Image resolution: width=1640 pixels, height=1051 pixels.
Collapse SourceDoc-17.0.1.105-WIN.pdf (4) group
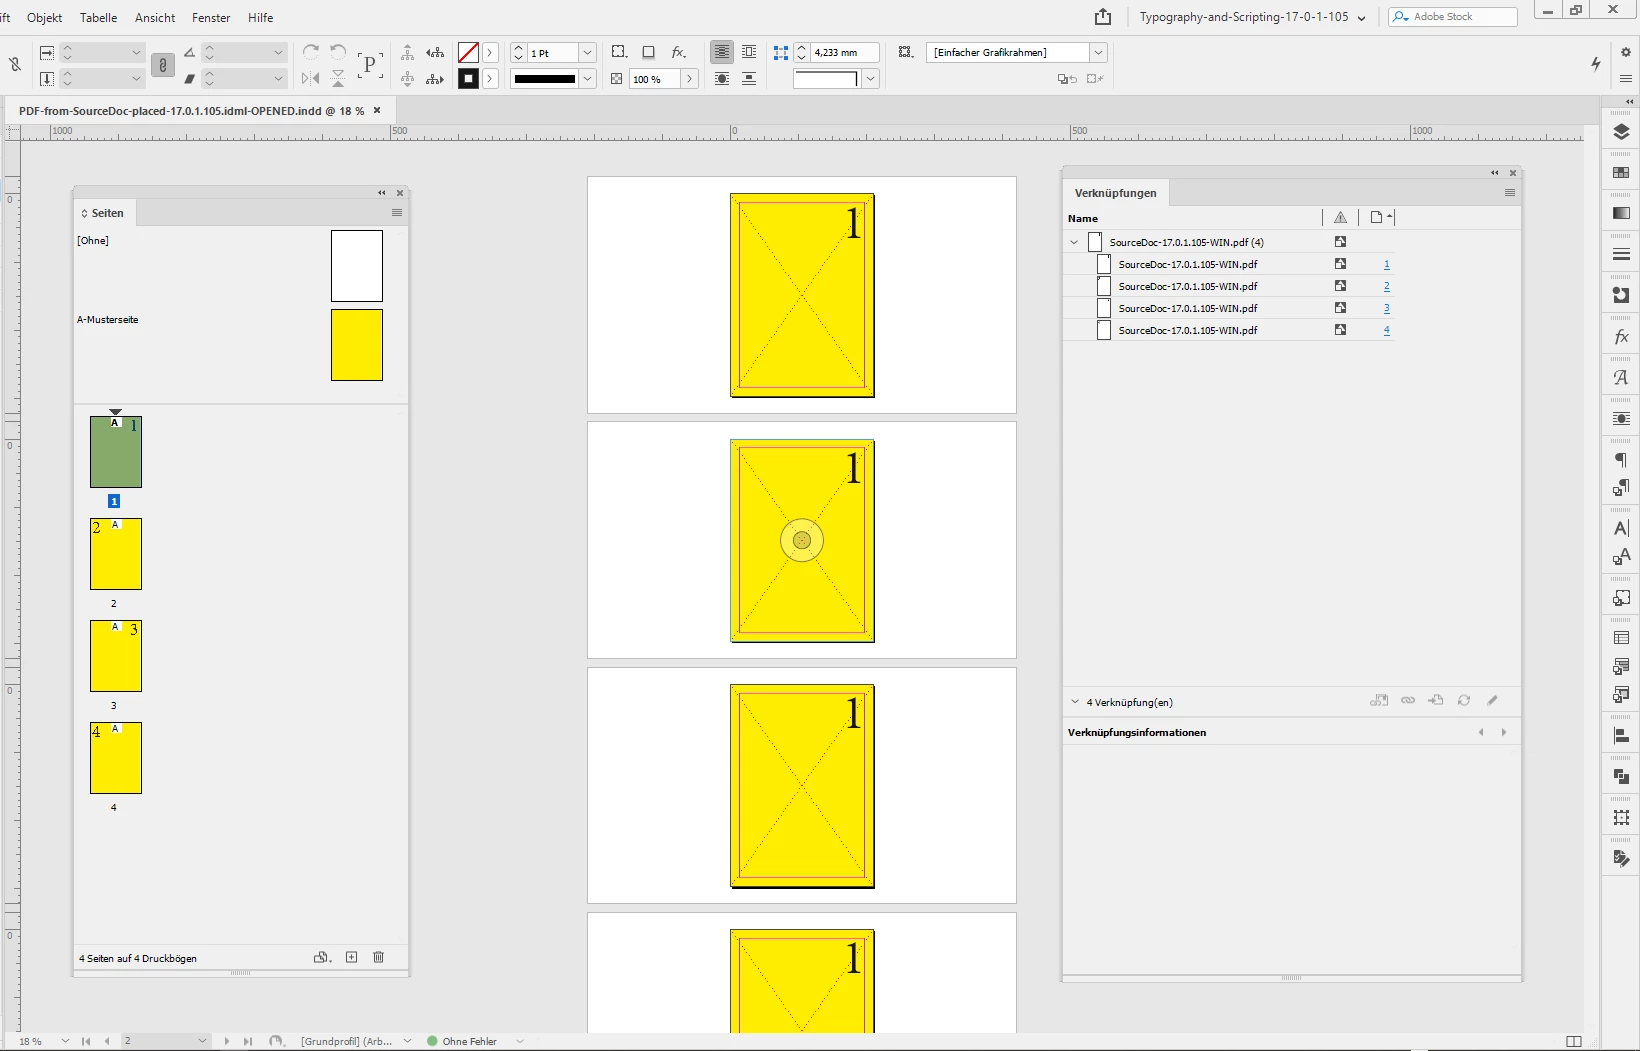point(1074,242)
